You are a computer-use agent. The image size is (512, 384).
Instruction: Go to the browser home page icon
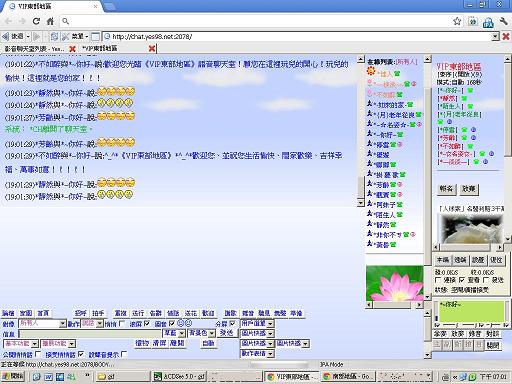[x=50, y=21]
